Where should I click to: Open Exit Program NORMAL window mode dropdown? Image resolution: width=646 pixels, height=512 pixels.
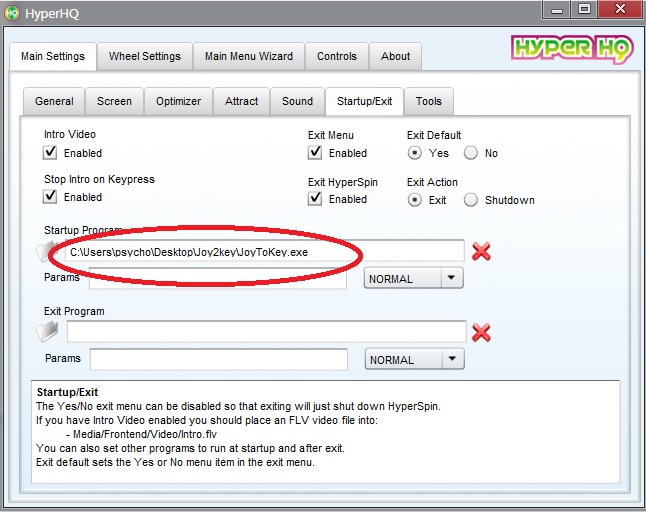click(x=414, y=359)
